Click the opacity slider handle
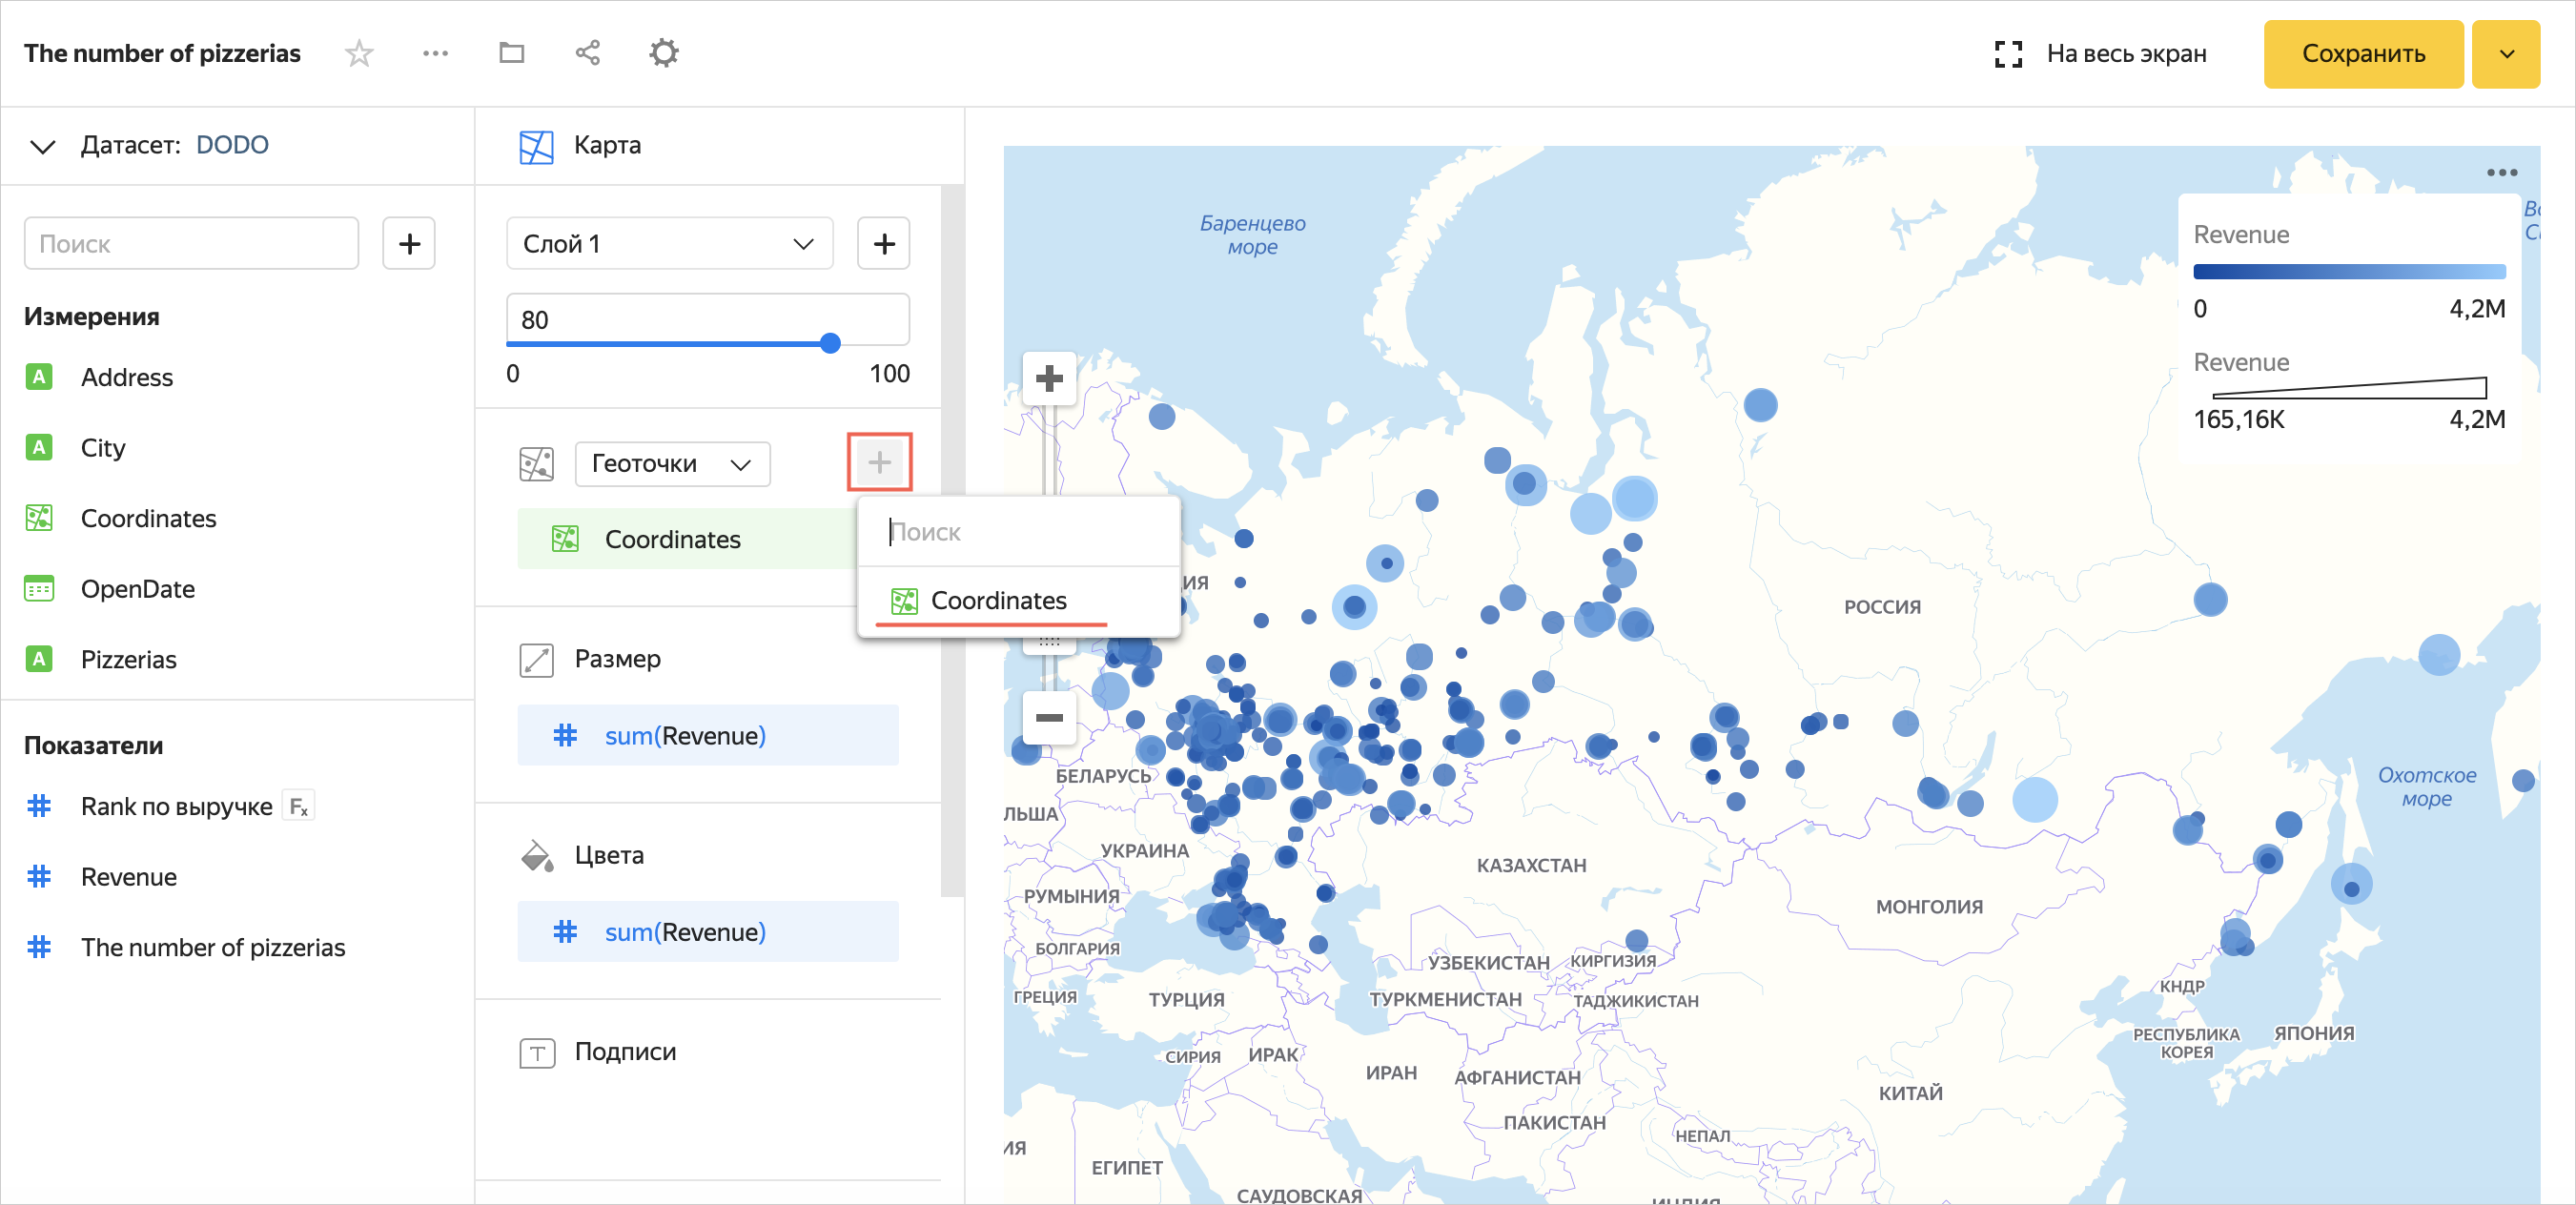The height and width of the screenshot is (1205, 2576). click(830, 344)
